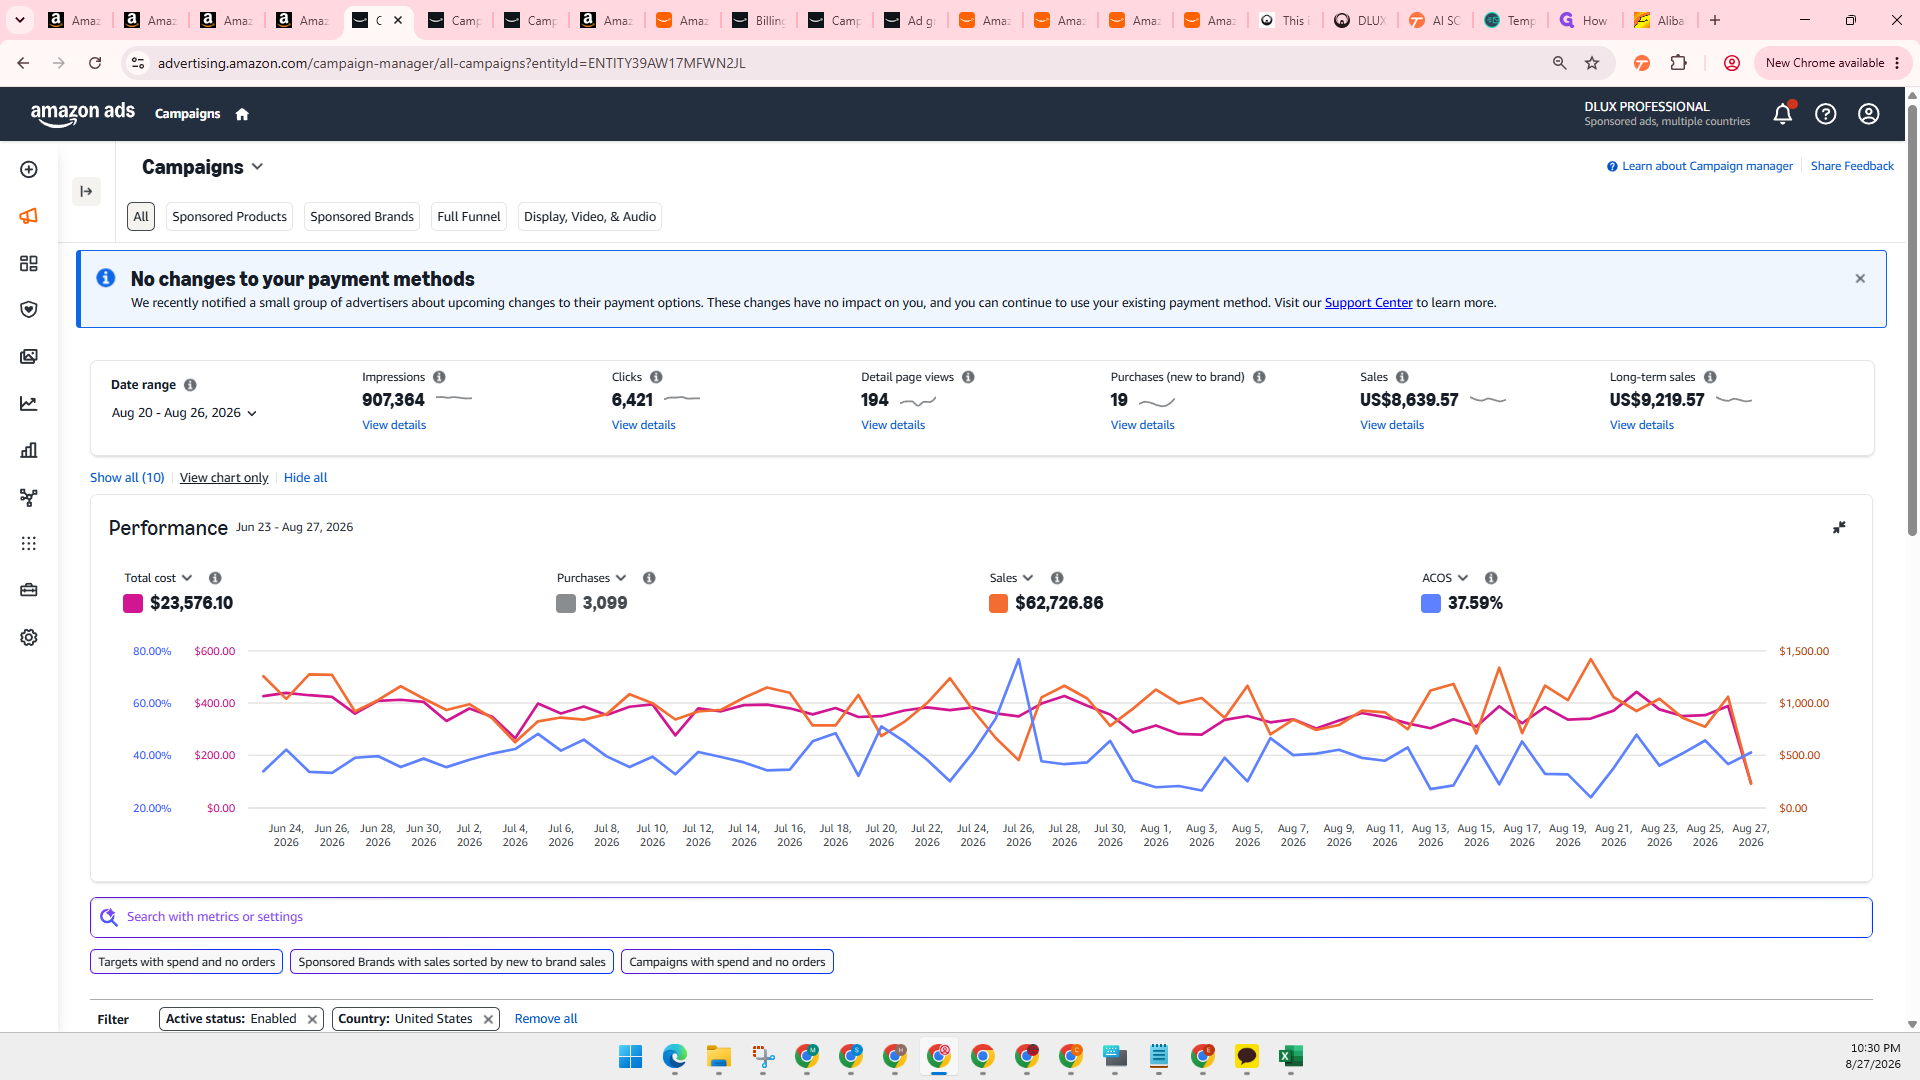Open Windows Start menu on taskbar
The height and width of the screenshot is (1080, 1920).
pos(631,1057)
